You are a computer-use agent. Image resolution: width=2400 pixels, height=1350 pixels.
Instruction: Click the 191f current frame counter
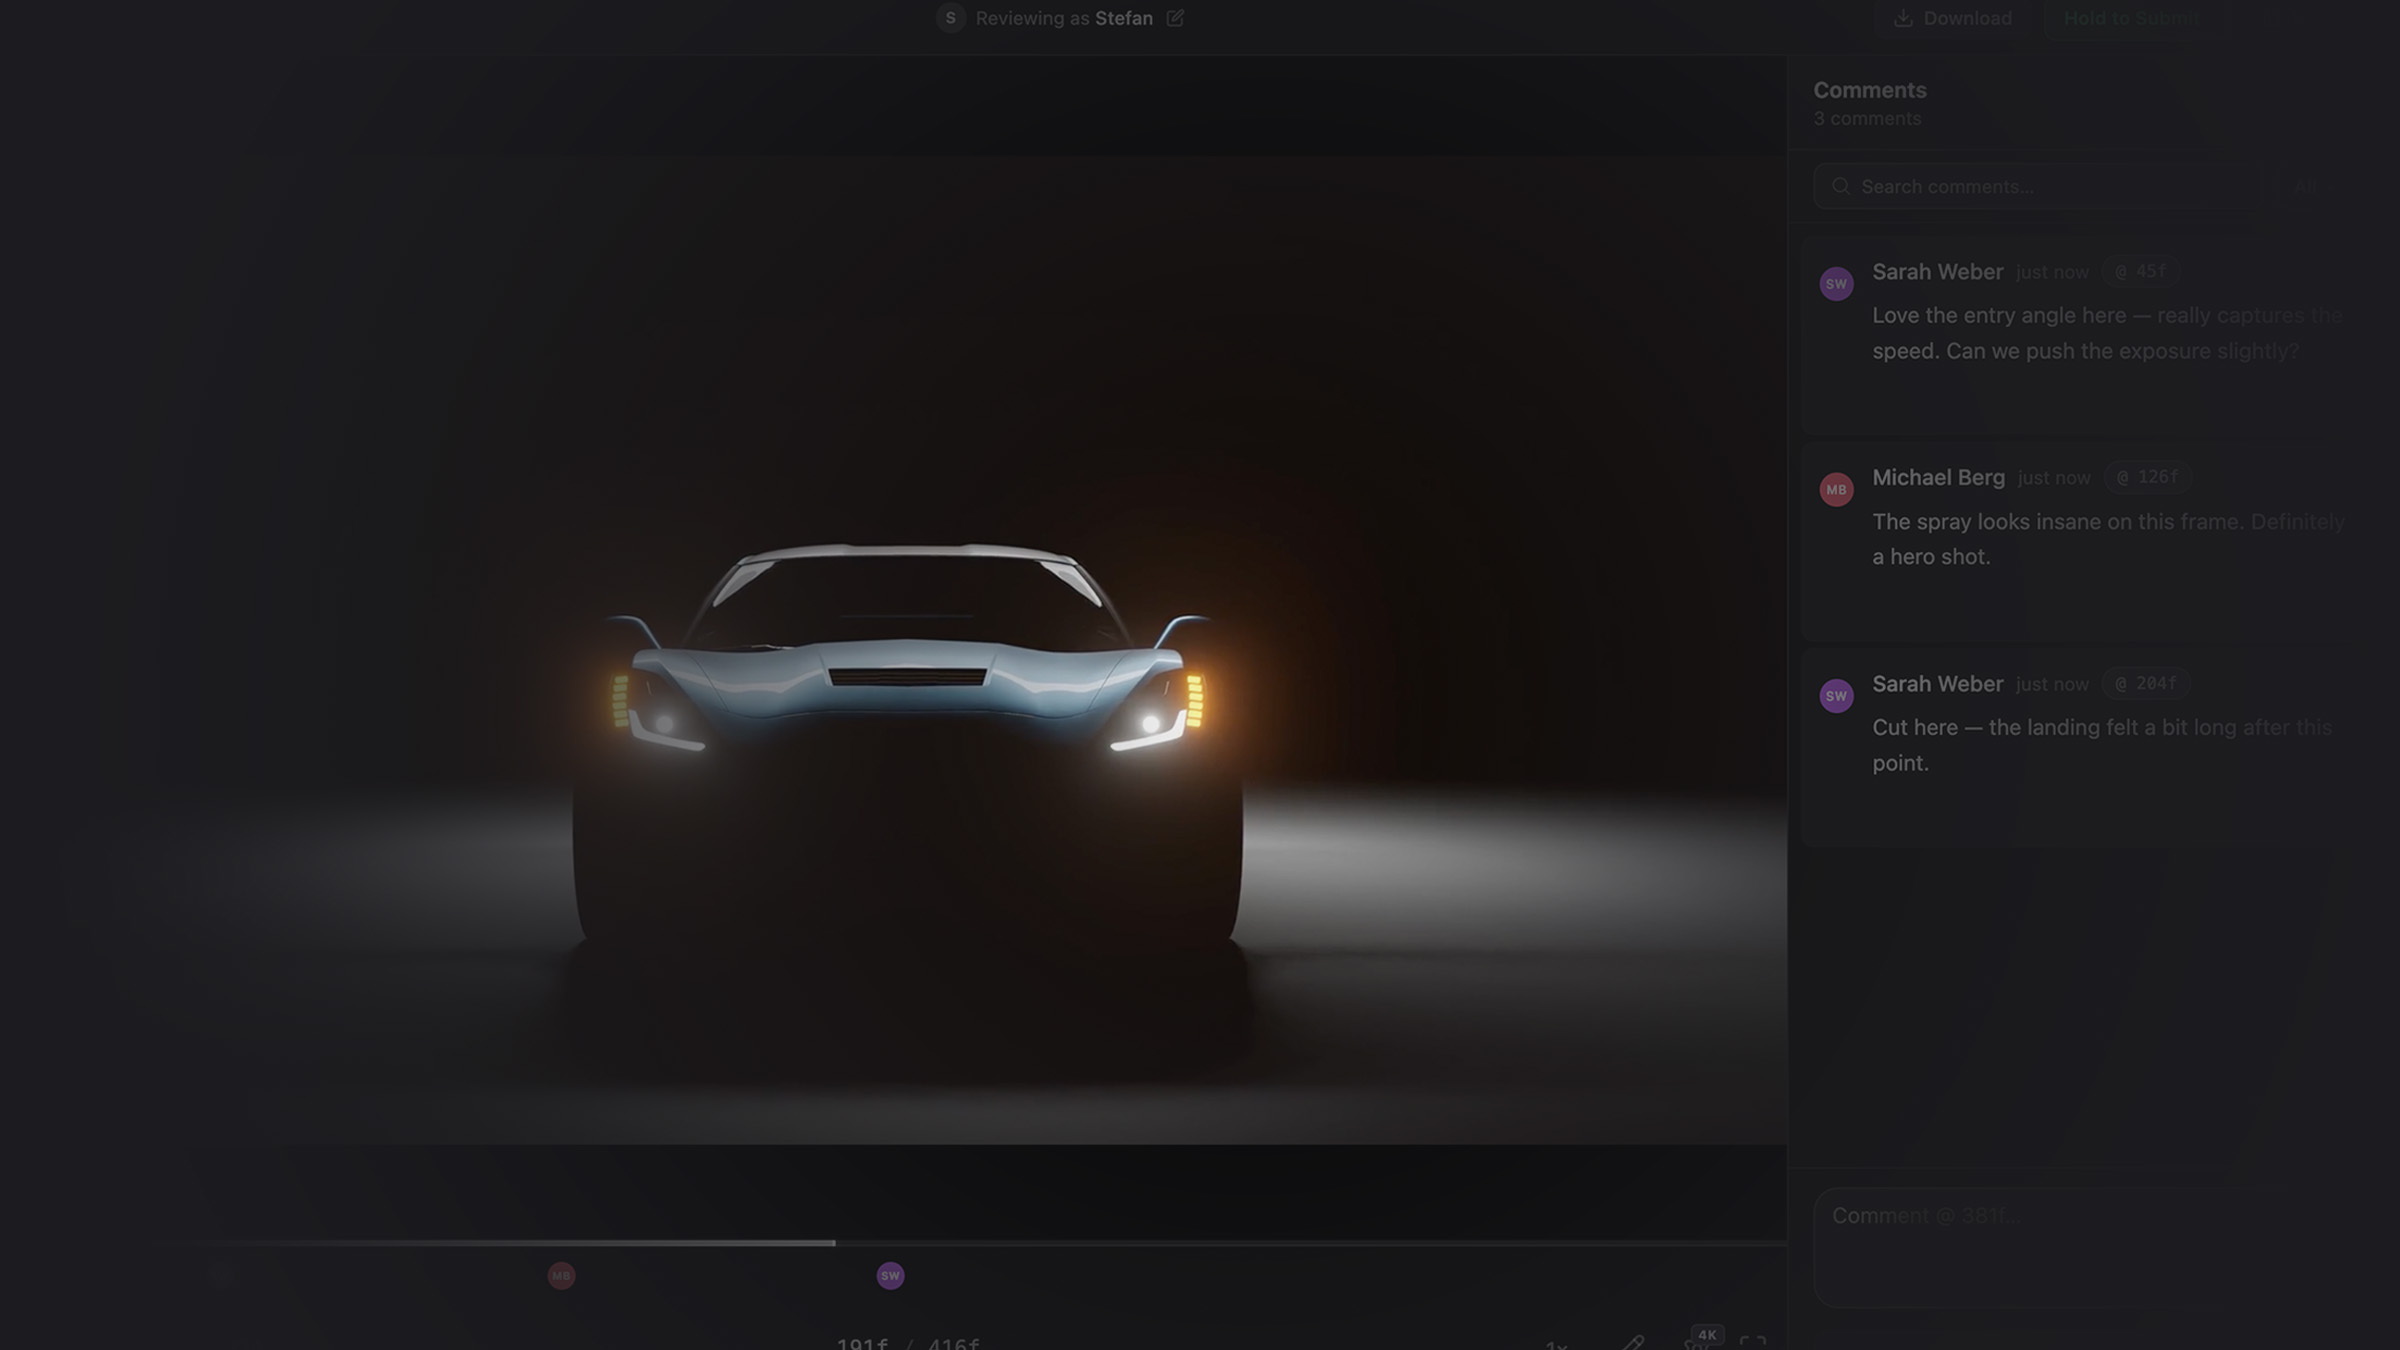point(862,1344)
